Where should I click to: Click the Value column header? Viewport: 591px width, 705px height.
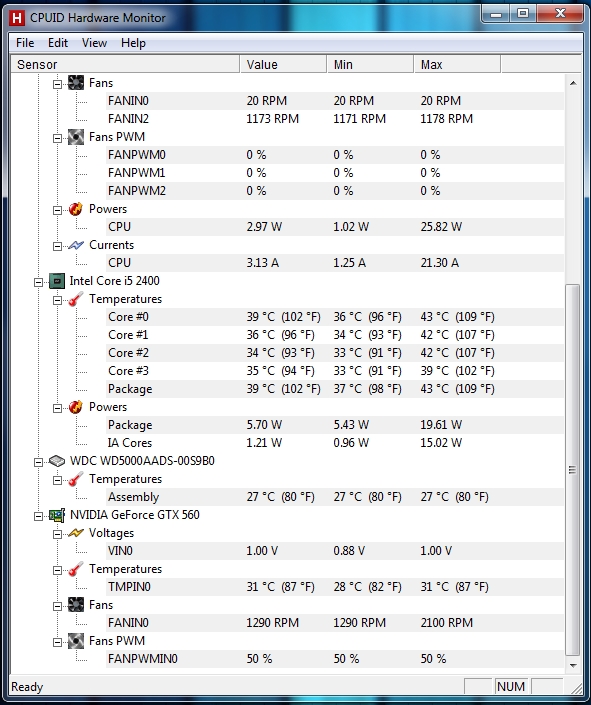[x=283, y=65]
